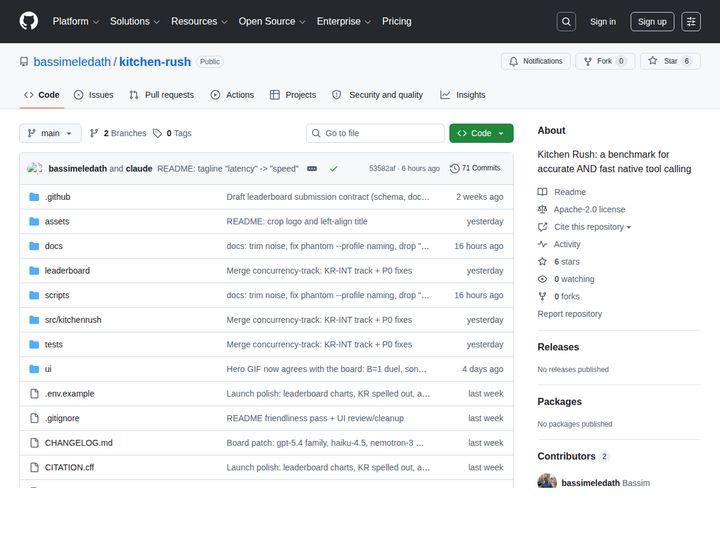Open the .gitignore file

(x=62, y=418)
